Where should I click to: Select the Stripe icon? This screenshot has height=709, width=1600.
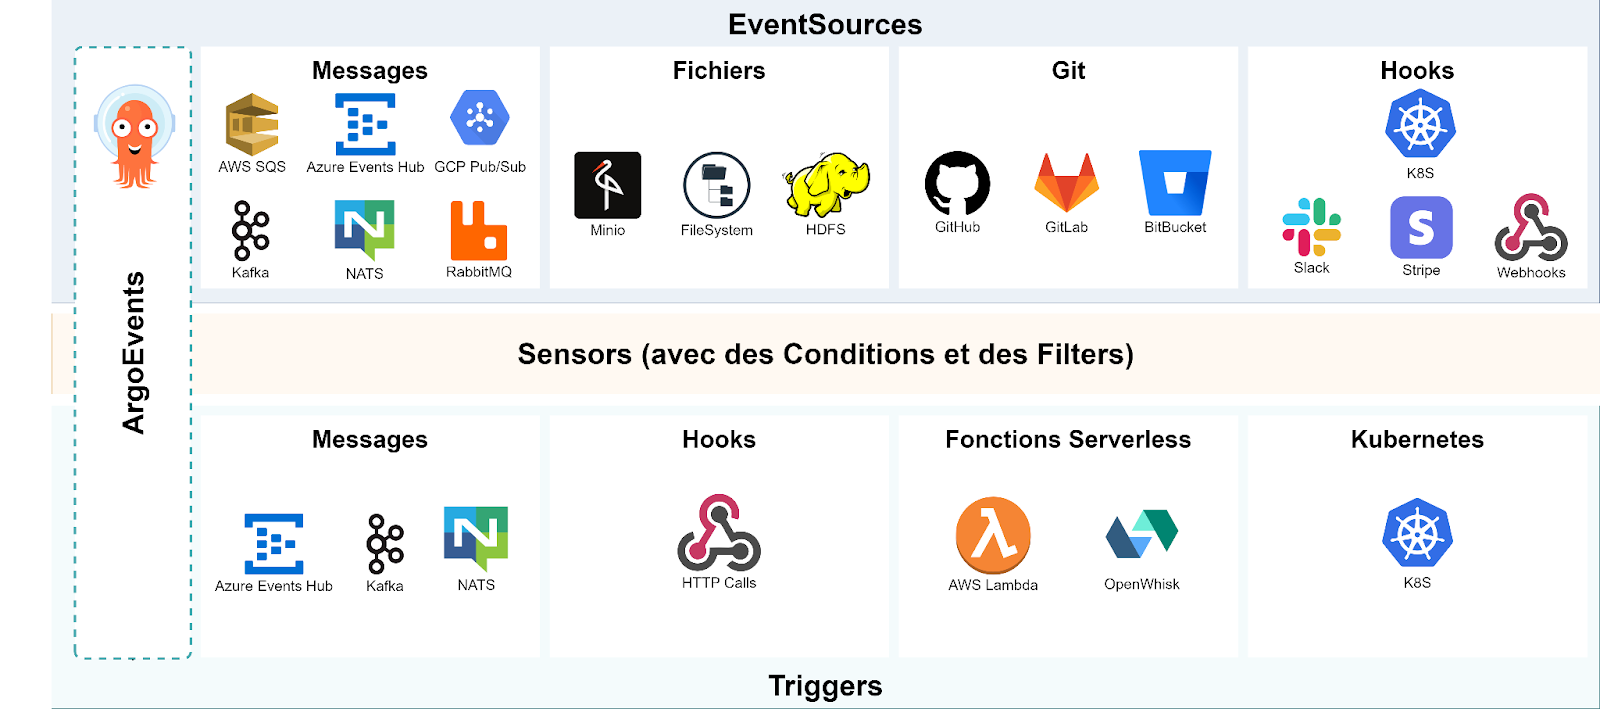point(1421,228)
